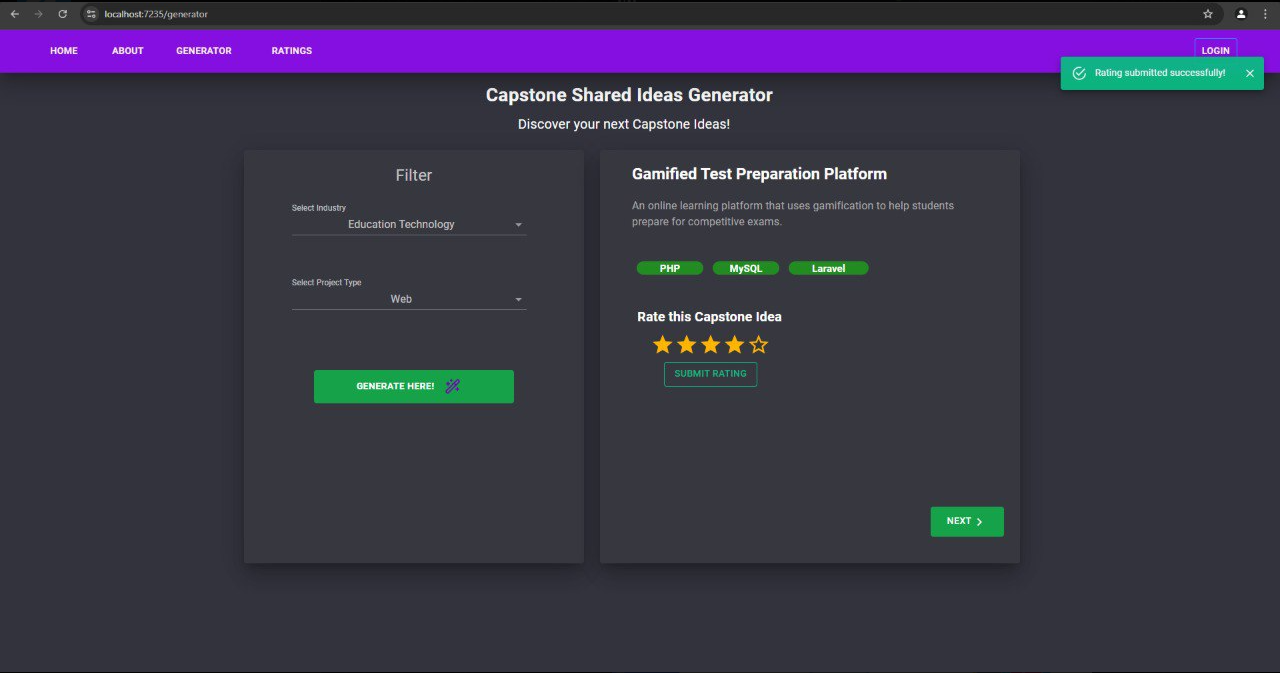Click GENERATE HERE! button
The width and height of the screenshot is (1280, 673).
click(x=414, y=387)
